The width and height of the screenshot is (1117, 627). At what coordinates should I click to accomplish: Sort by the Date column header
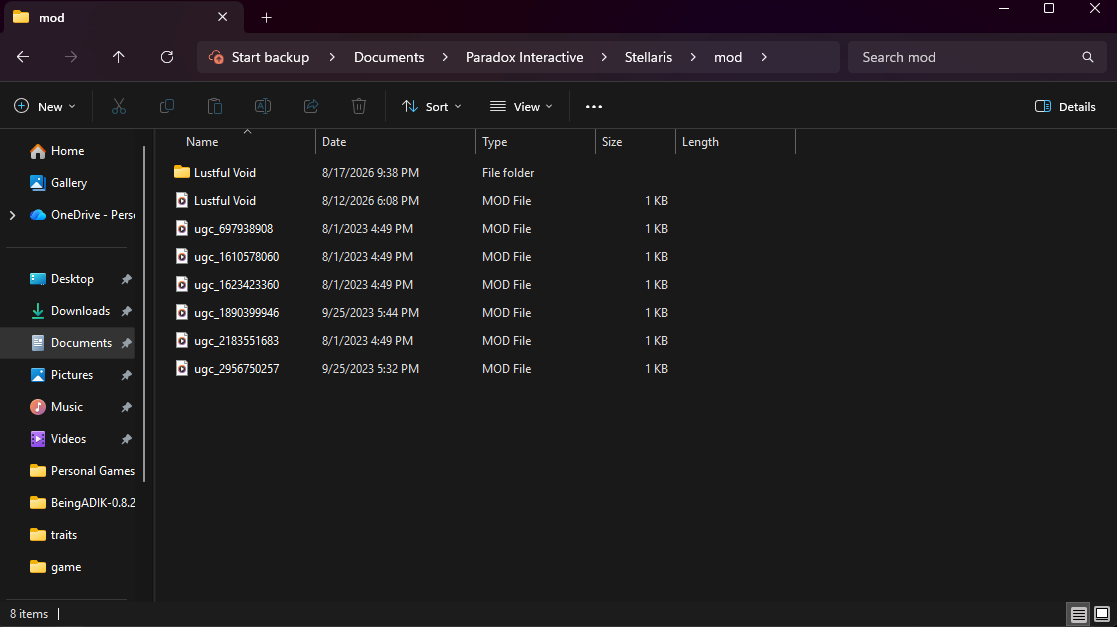coord(395,142)
